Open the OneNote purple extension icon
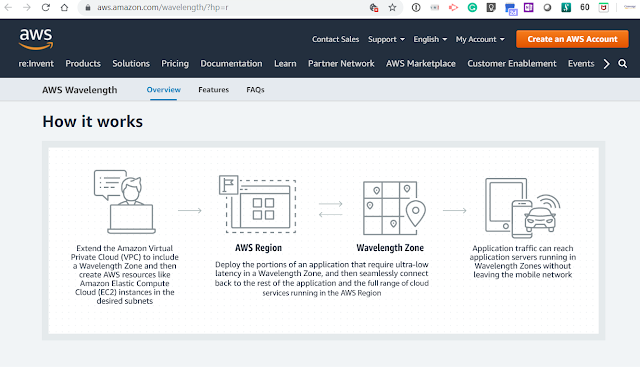640x376 pixels. 529,7
